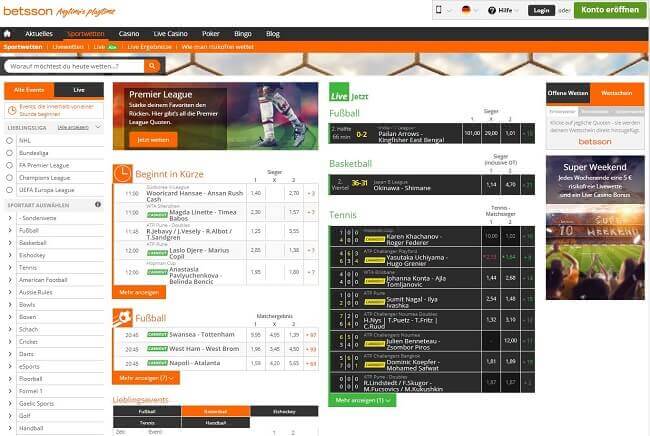
Task: Select odds 1,14 for Okinawa
Action: click(491, 184)
